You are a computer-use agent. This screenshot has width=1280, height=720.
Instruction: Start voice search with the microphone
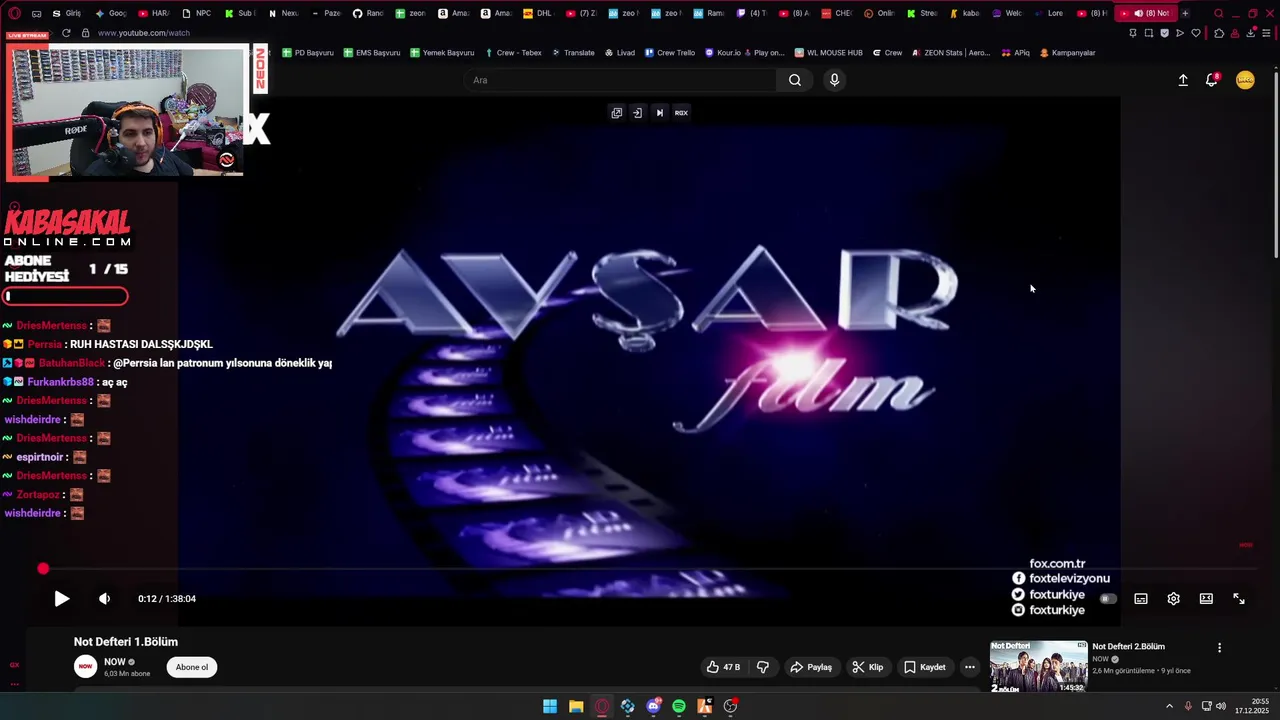tap(834, 80)
